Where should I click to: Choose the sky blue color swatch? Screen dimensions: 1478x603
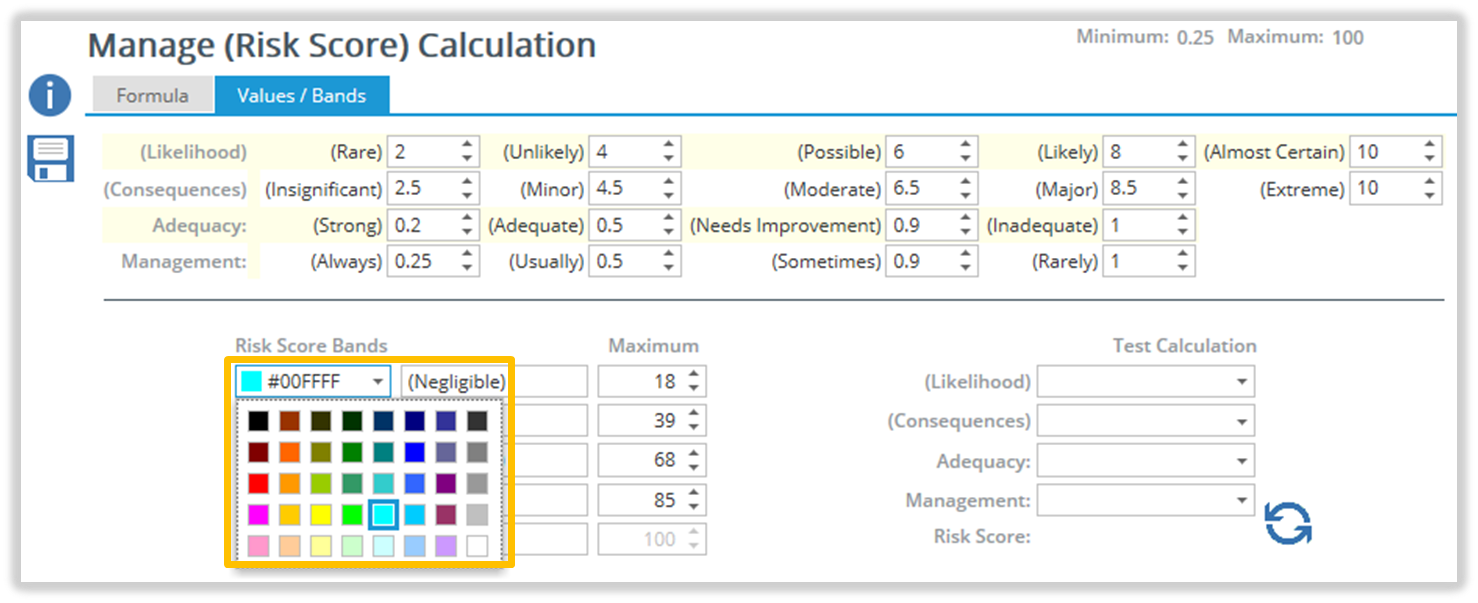(x=415, y=515)
